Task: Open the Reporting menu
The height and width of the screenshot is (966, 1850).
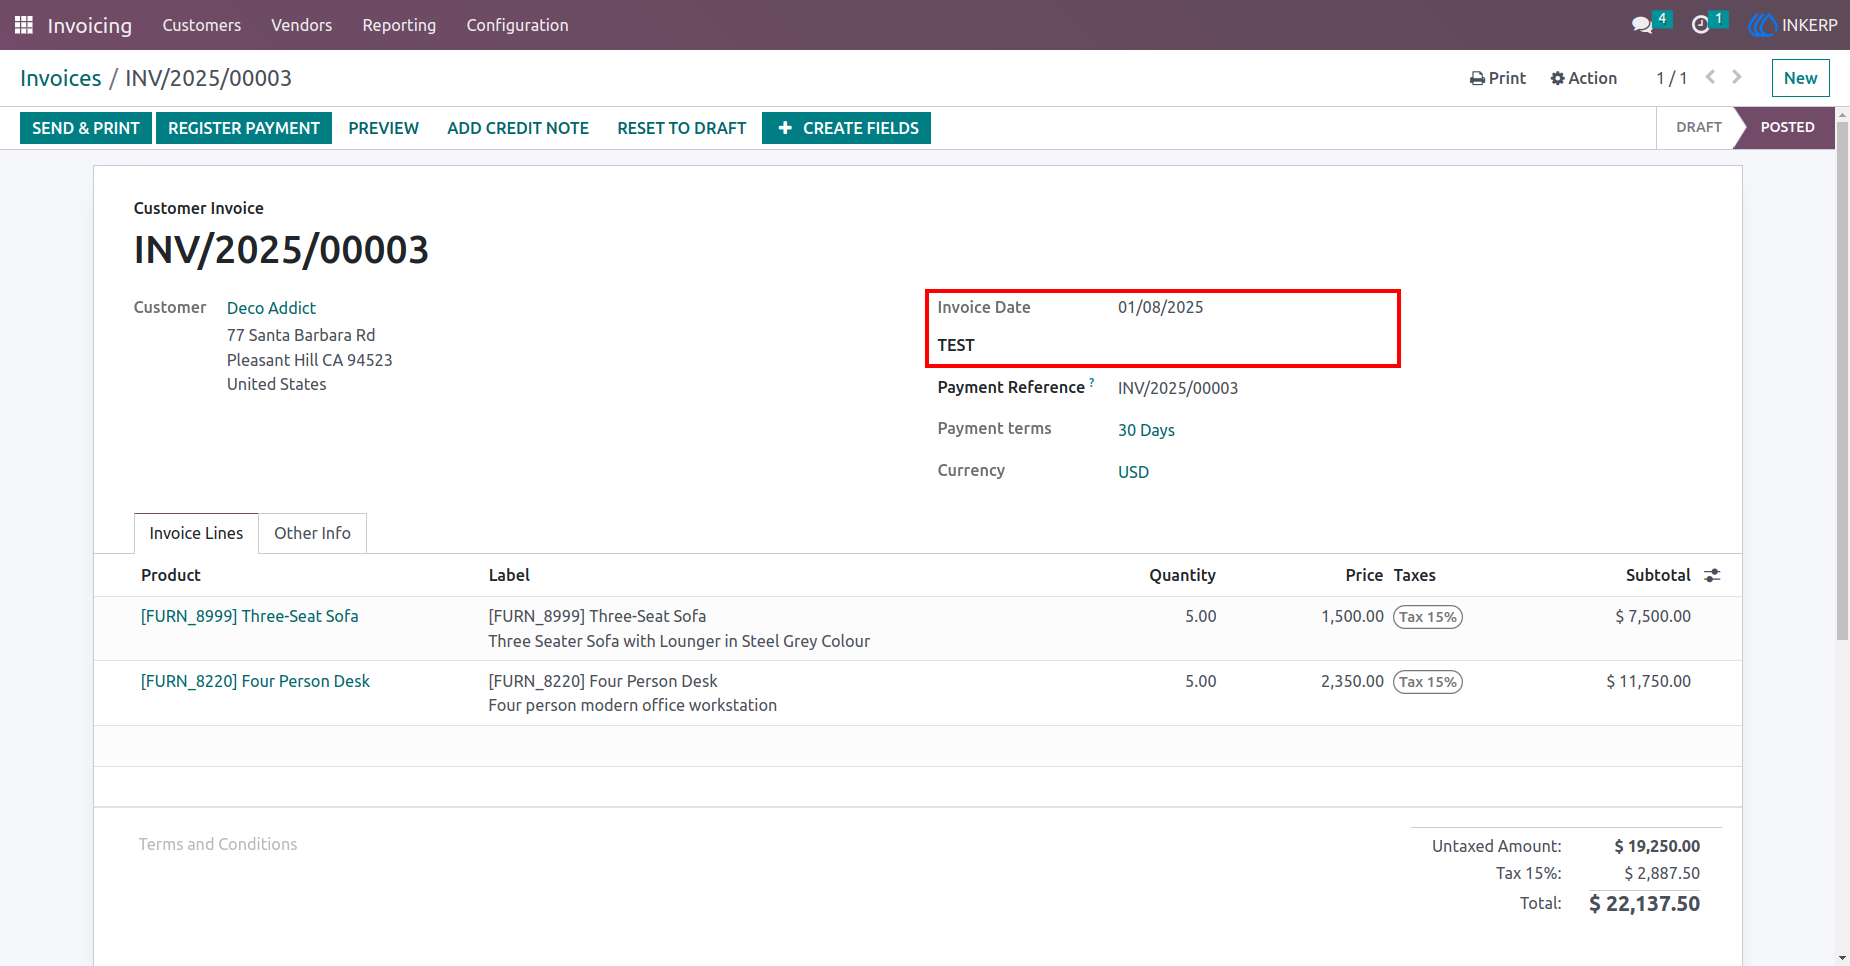Action: click(399, 25)
